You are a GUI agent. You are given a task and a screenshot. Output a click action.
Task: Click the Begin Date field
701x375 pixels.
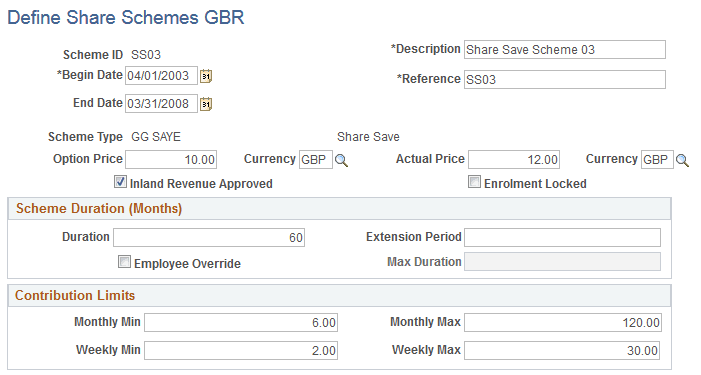pos(161,76)
